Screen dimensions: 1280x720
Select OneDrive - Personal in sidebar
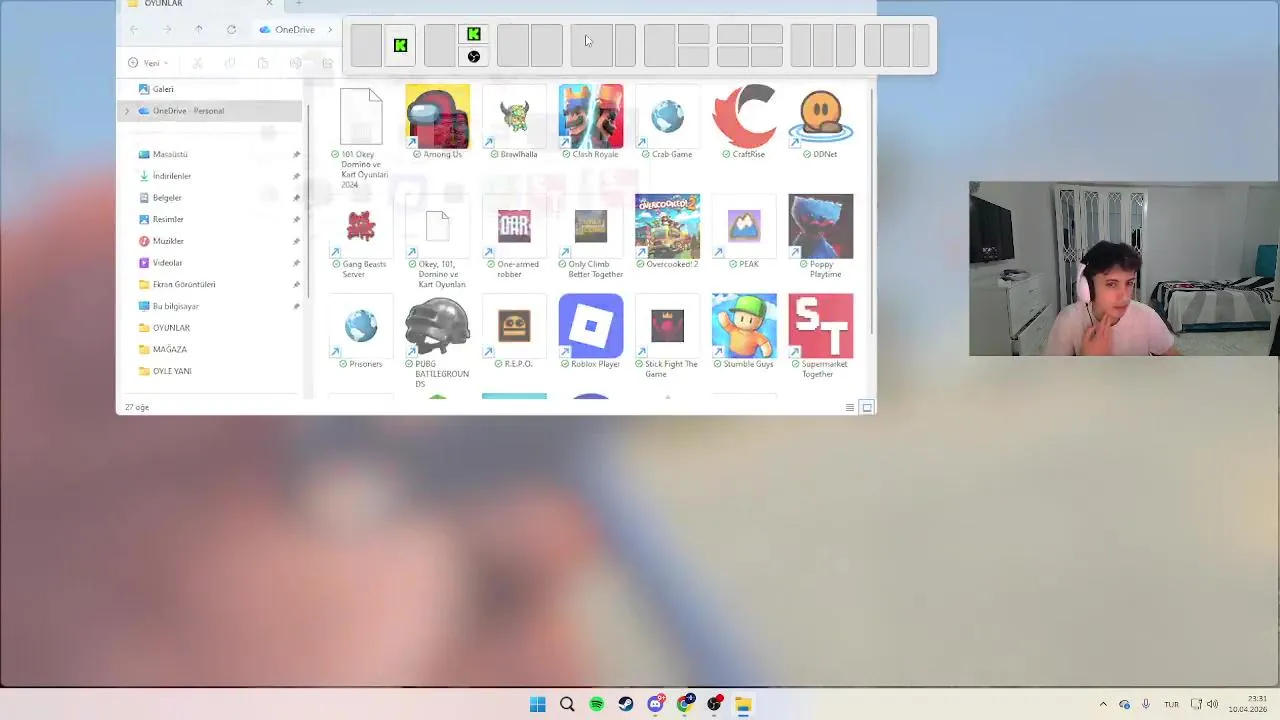tap(210, 111)
